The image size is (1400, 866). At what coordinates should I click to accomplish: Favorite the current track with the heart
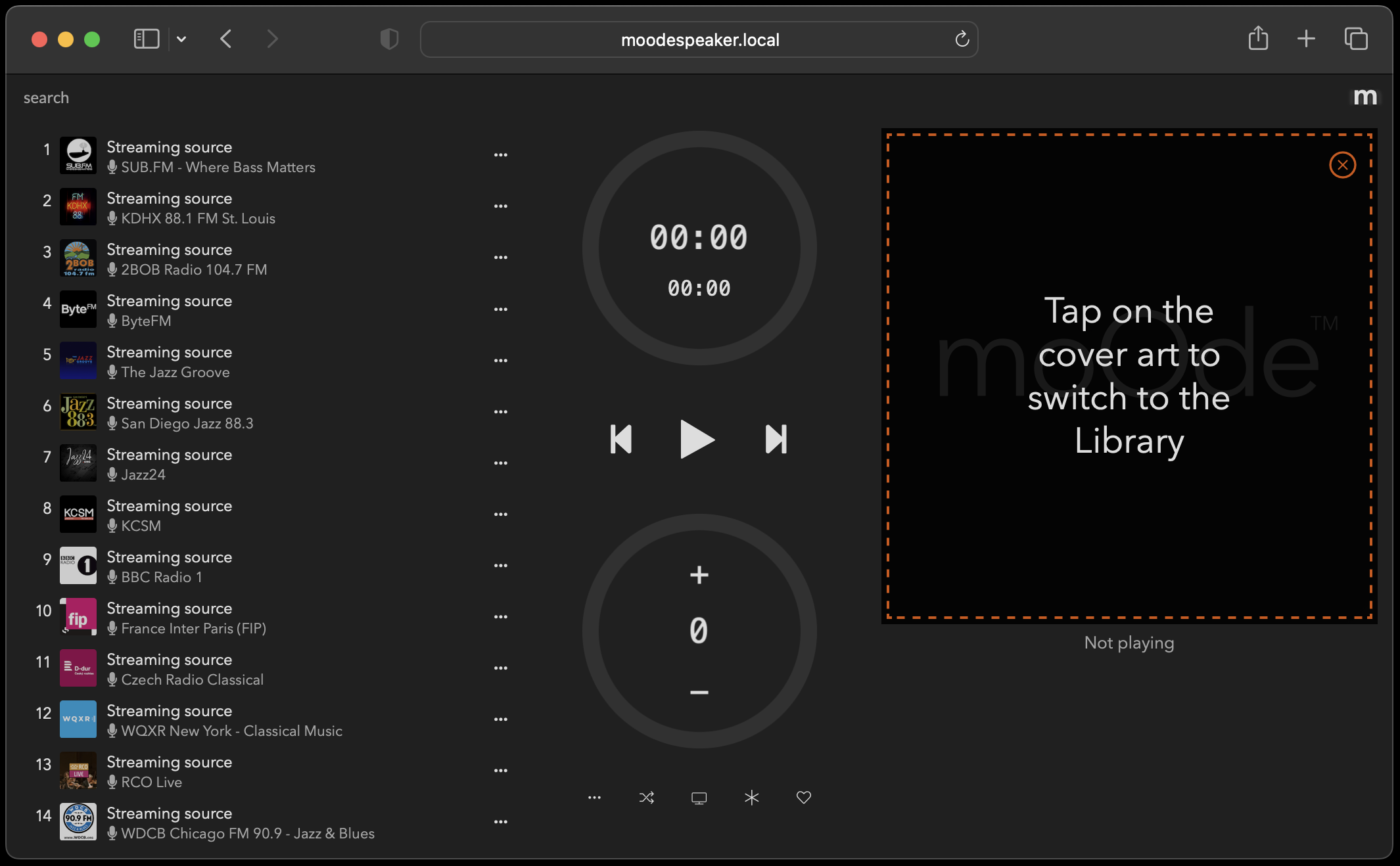(x=803, y=797)
